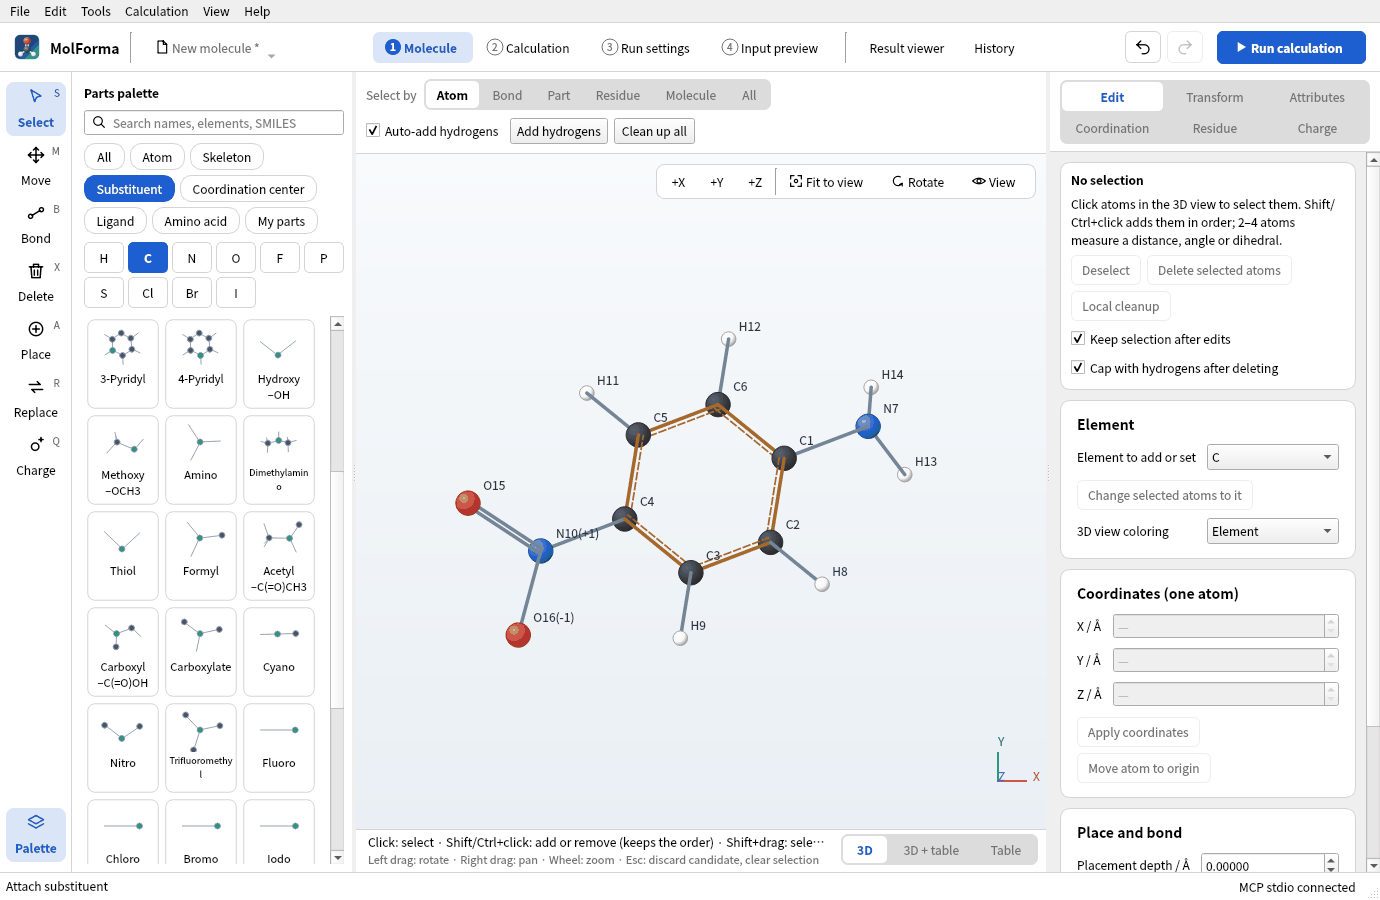Uncheck Keep selection after edits
This screenshot has width=1380, height=900.
tap(1078, 339)
